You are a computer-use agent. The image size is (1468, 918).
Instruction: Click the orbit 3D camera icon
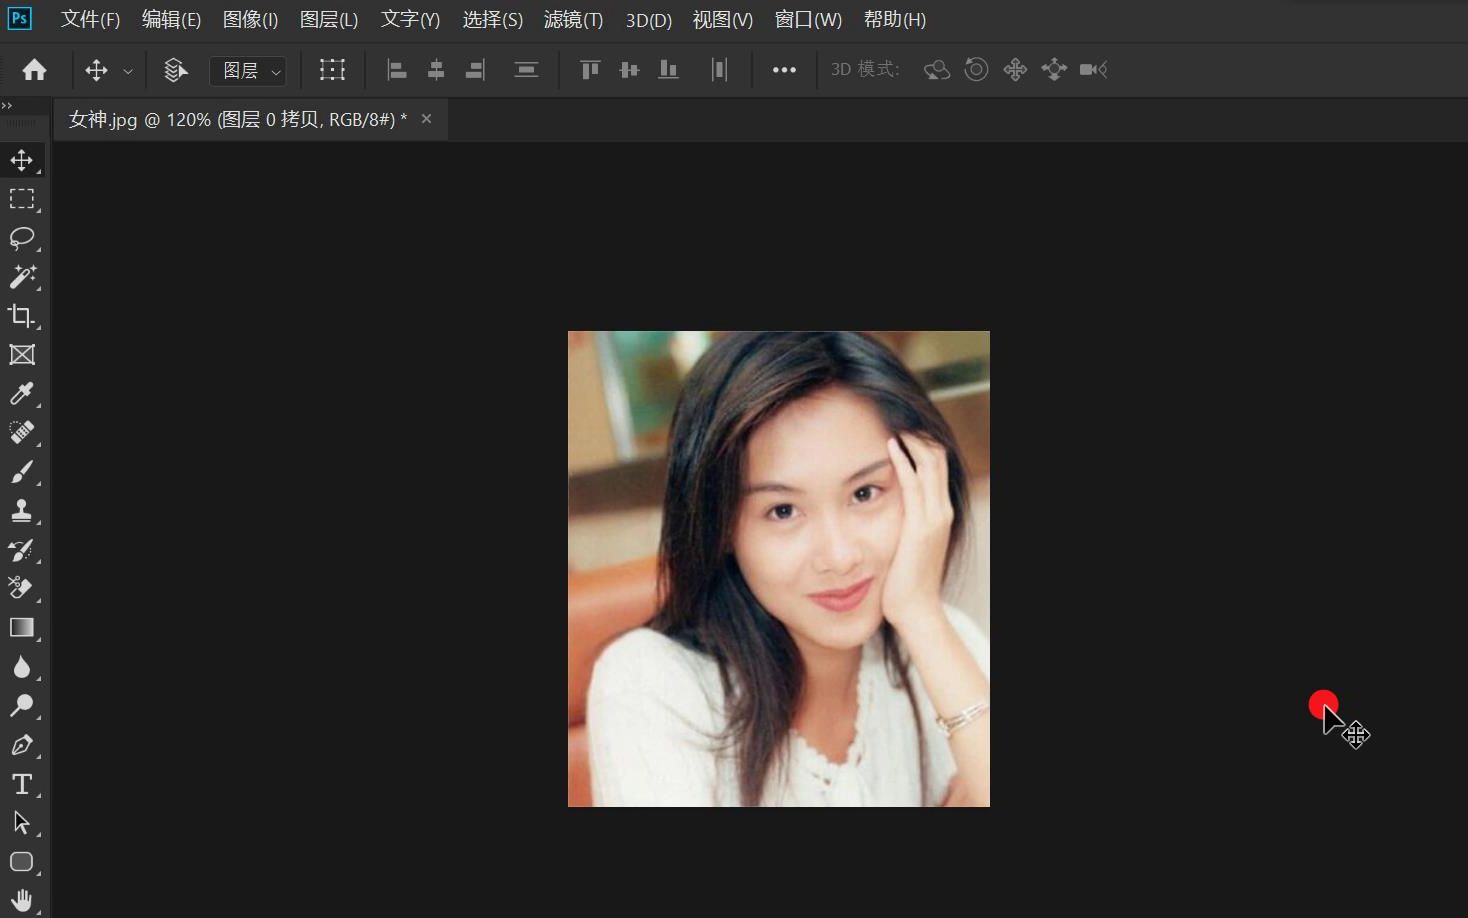936,70
